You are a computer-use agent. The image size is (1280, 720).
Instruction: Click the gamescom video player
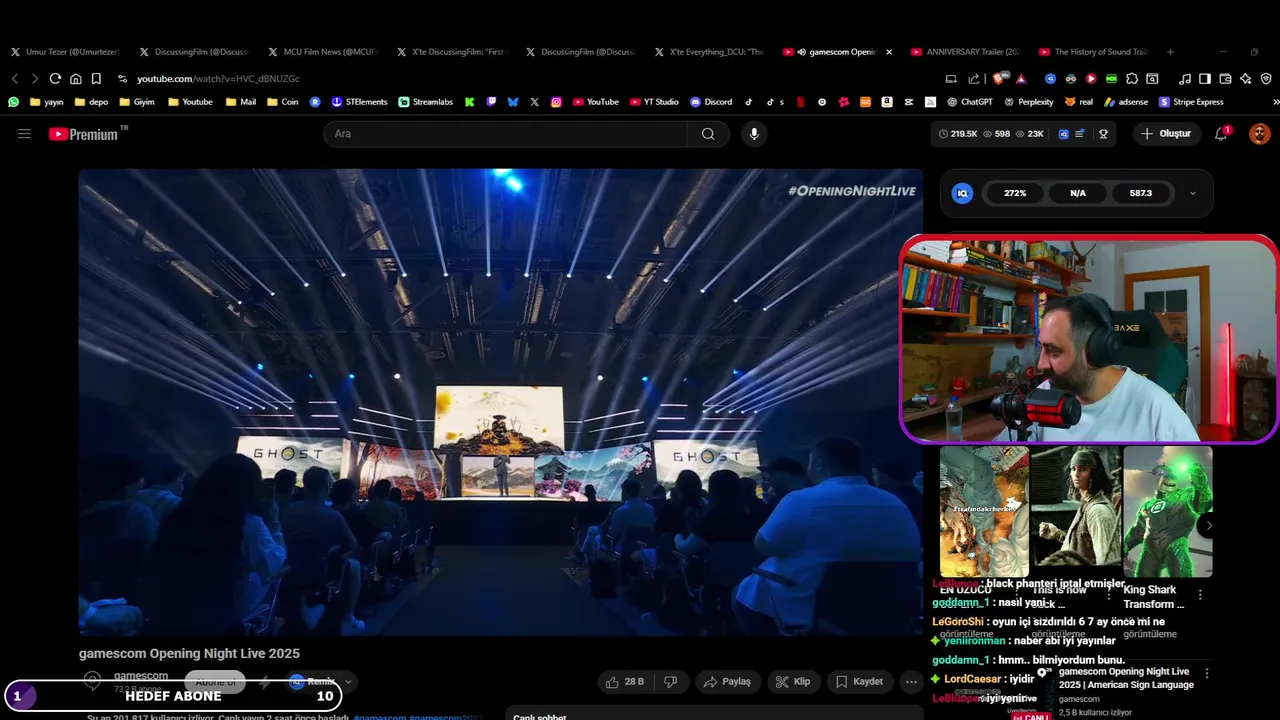(x=501, y=401)
